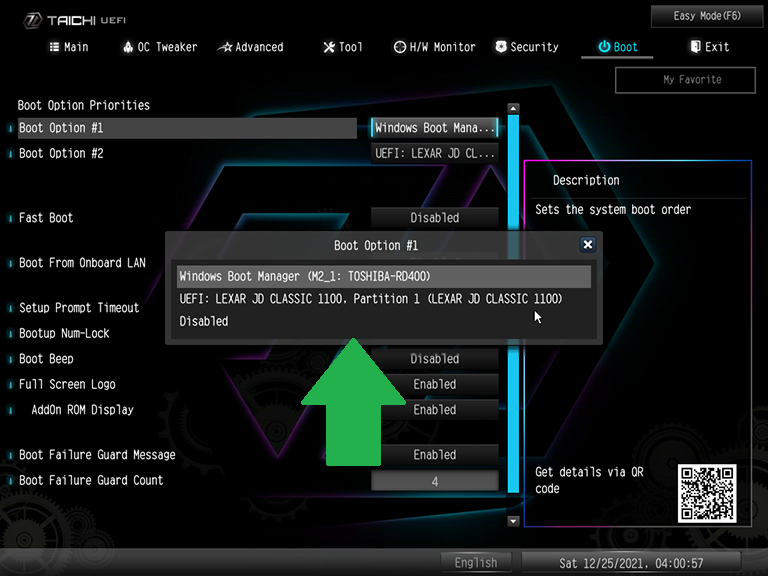The width and height of the screenshot is (768, 576).
Task: Choose Disabled in Boot Option popup
Action: (384, 321)
